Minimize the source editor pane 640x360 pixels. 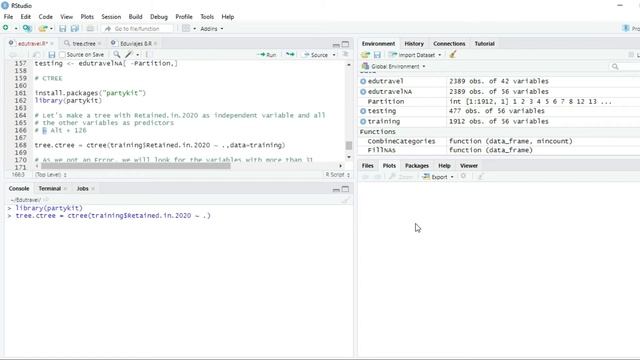[x=336, y=44]
